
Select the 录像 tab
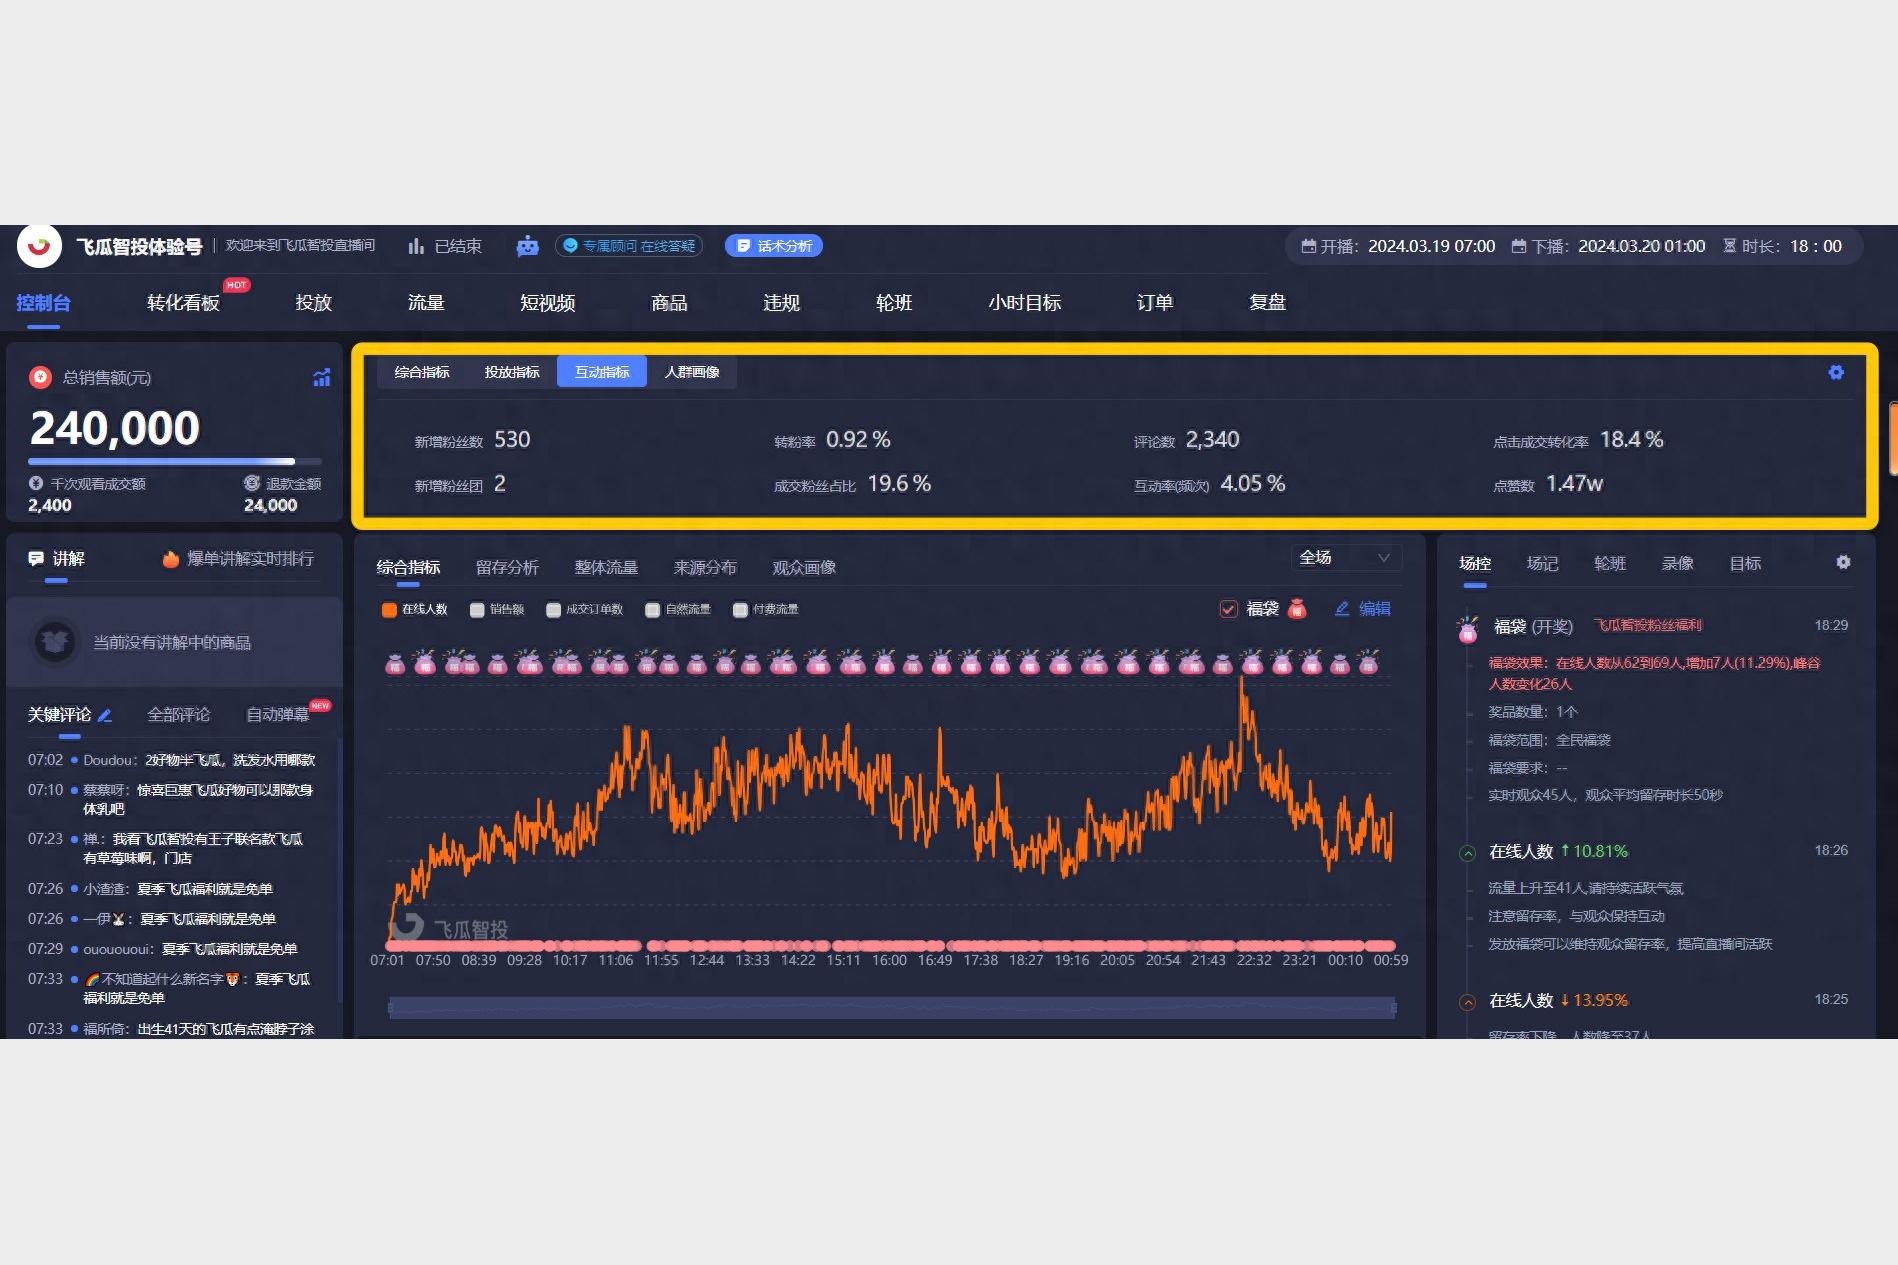click(x=1677, y=564)
